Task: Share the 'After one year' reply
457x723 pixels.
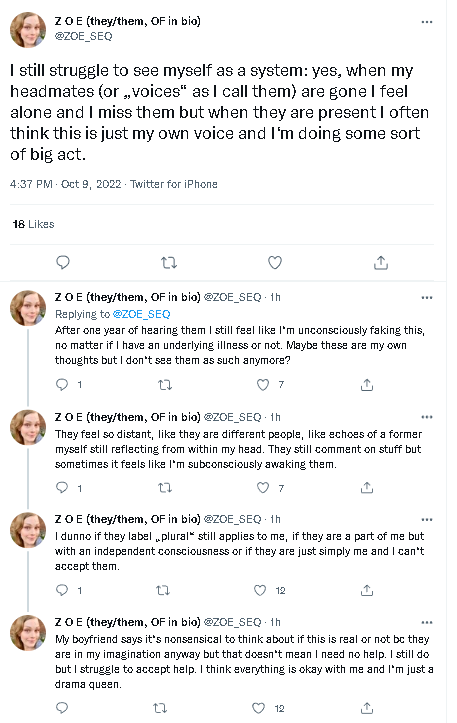Action: pyautogui.click(x=367, y=385)
